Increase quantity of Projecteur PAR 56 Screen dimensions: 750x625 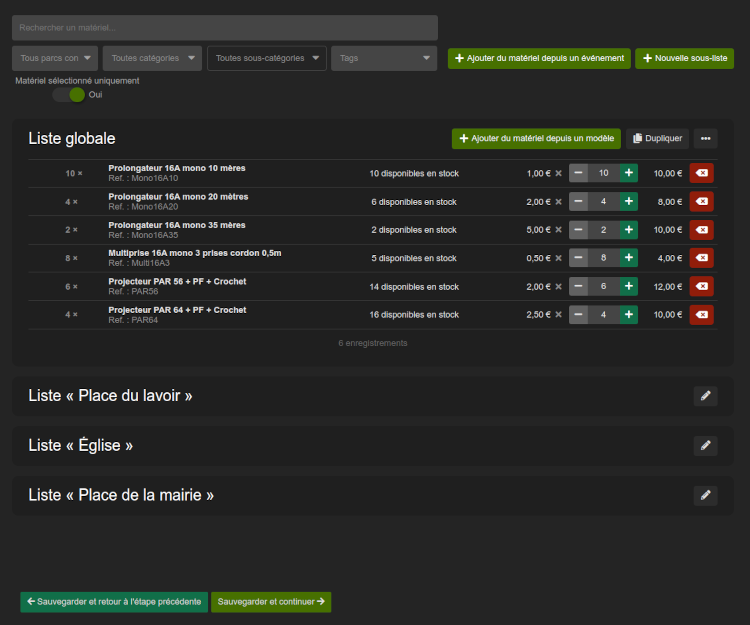pos(628,287)
